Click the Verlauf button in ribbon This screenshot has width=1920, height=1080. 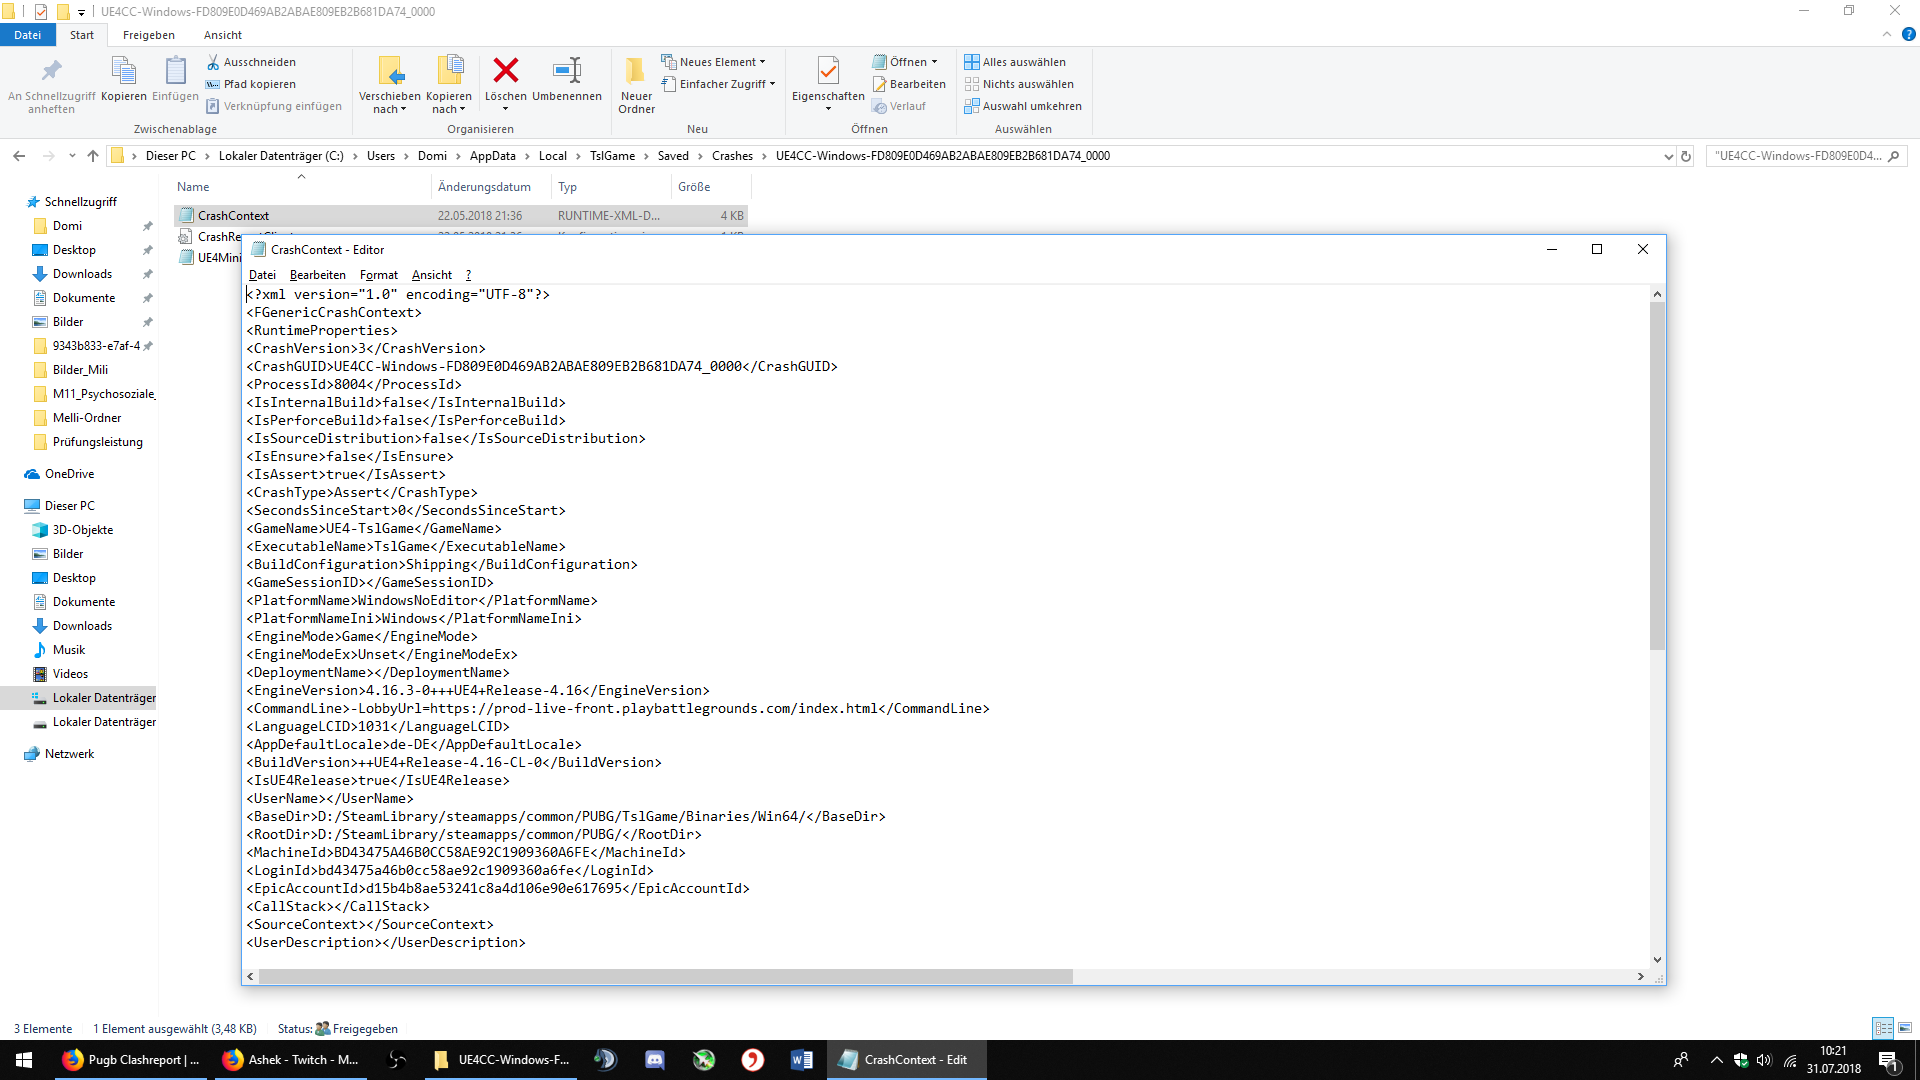[899, 106]
